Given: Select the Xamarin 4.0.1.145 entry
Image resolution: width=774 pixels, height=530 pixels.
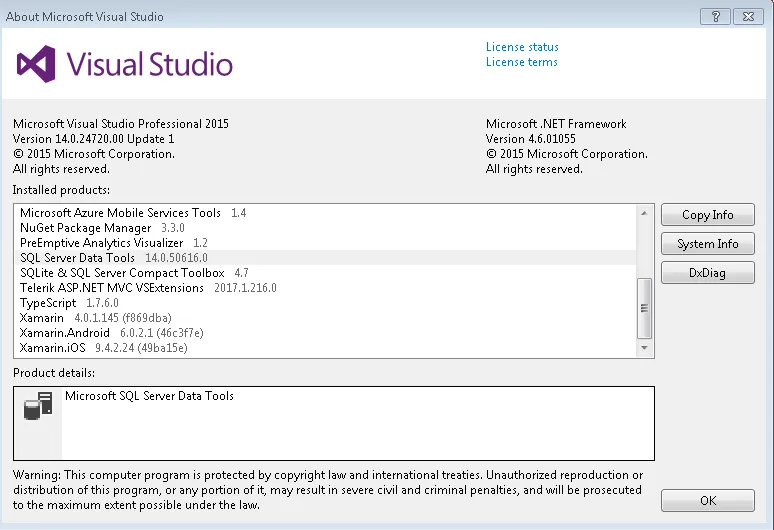Looking at the screenshot, I should tap(325, 318).
